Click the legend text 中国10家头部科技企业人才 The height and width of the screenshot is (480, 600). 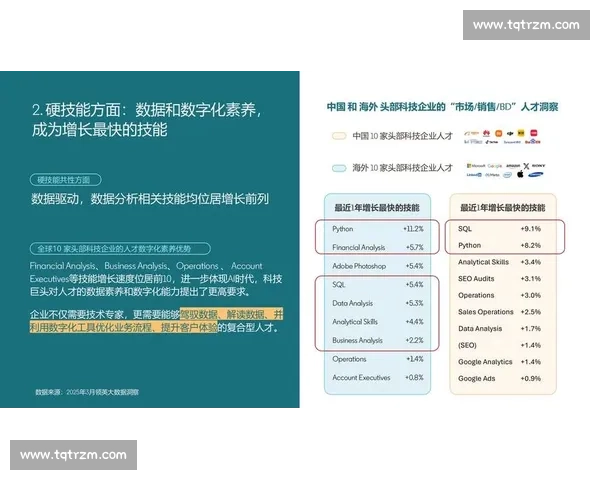[402, 136]
